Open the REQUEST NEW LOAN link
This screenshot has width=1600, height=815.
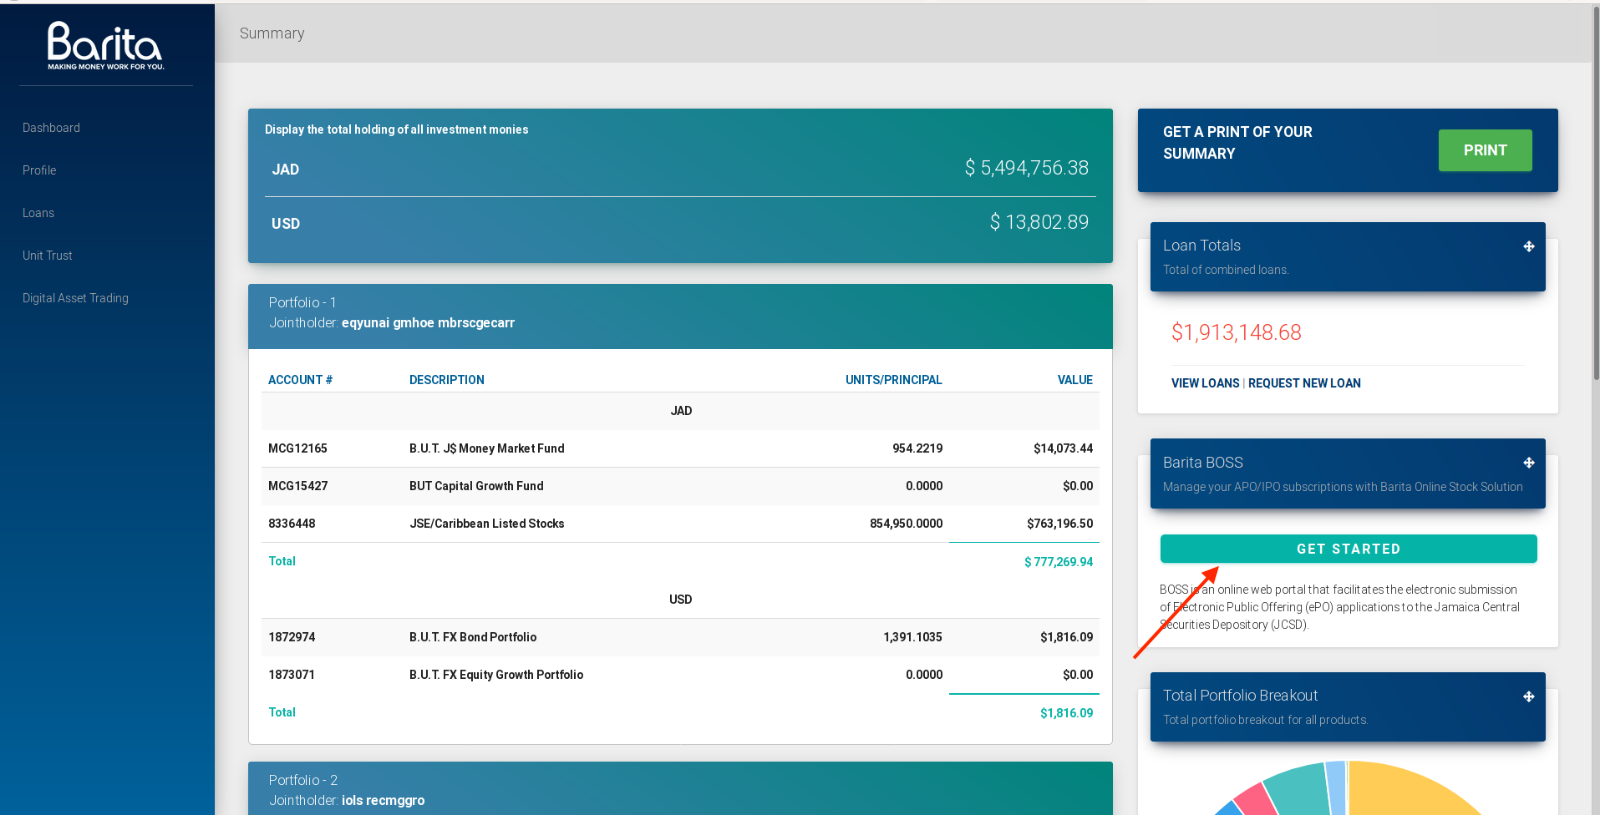[1304, 383]
